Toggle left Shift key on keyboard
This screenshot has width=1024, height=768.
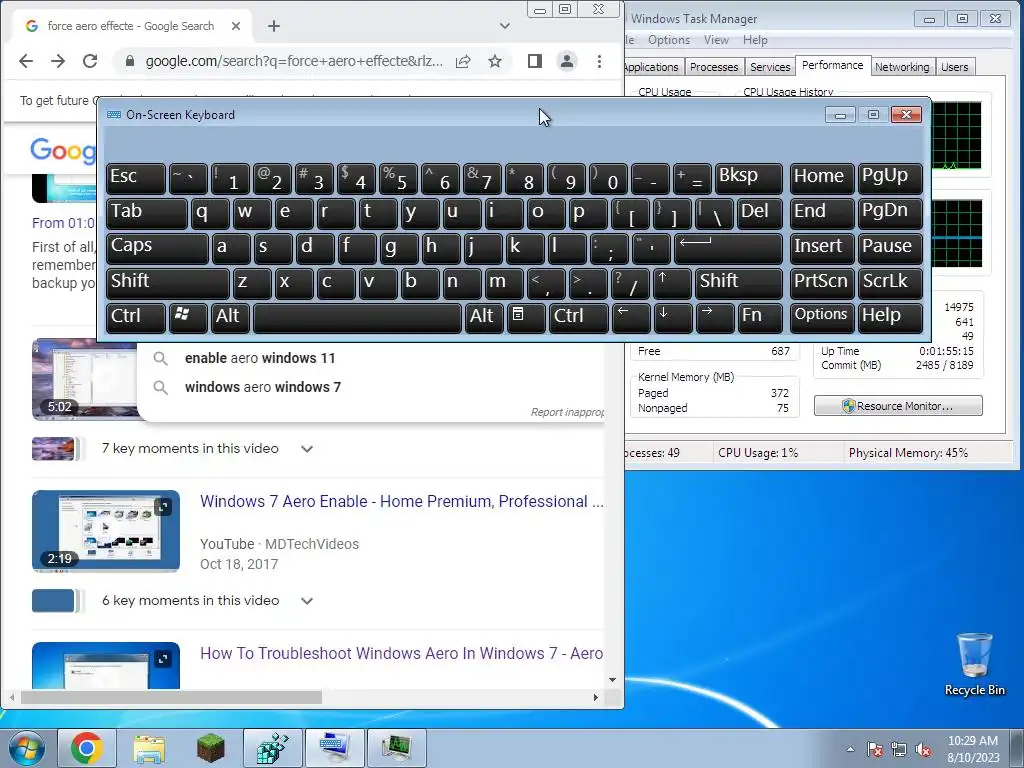pos(168,283)
